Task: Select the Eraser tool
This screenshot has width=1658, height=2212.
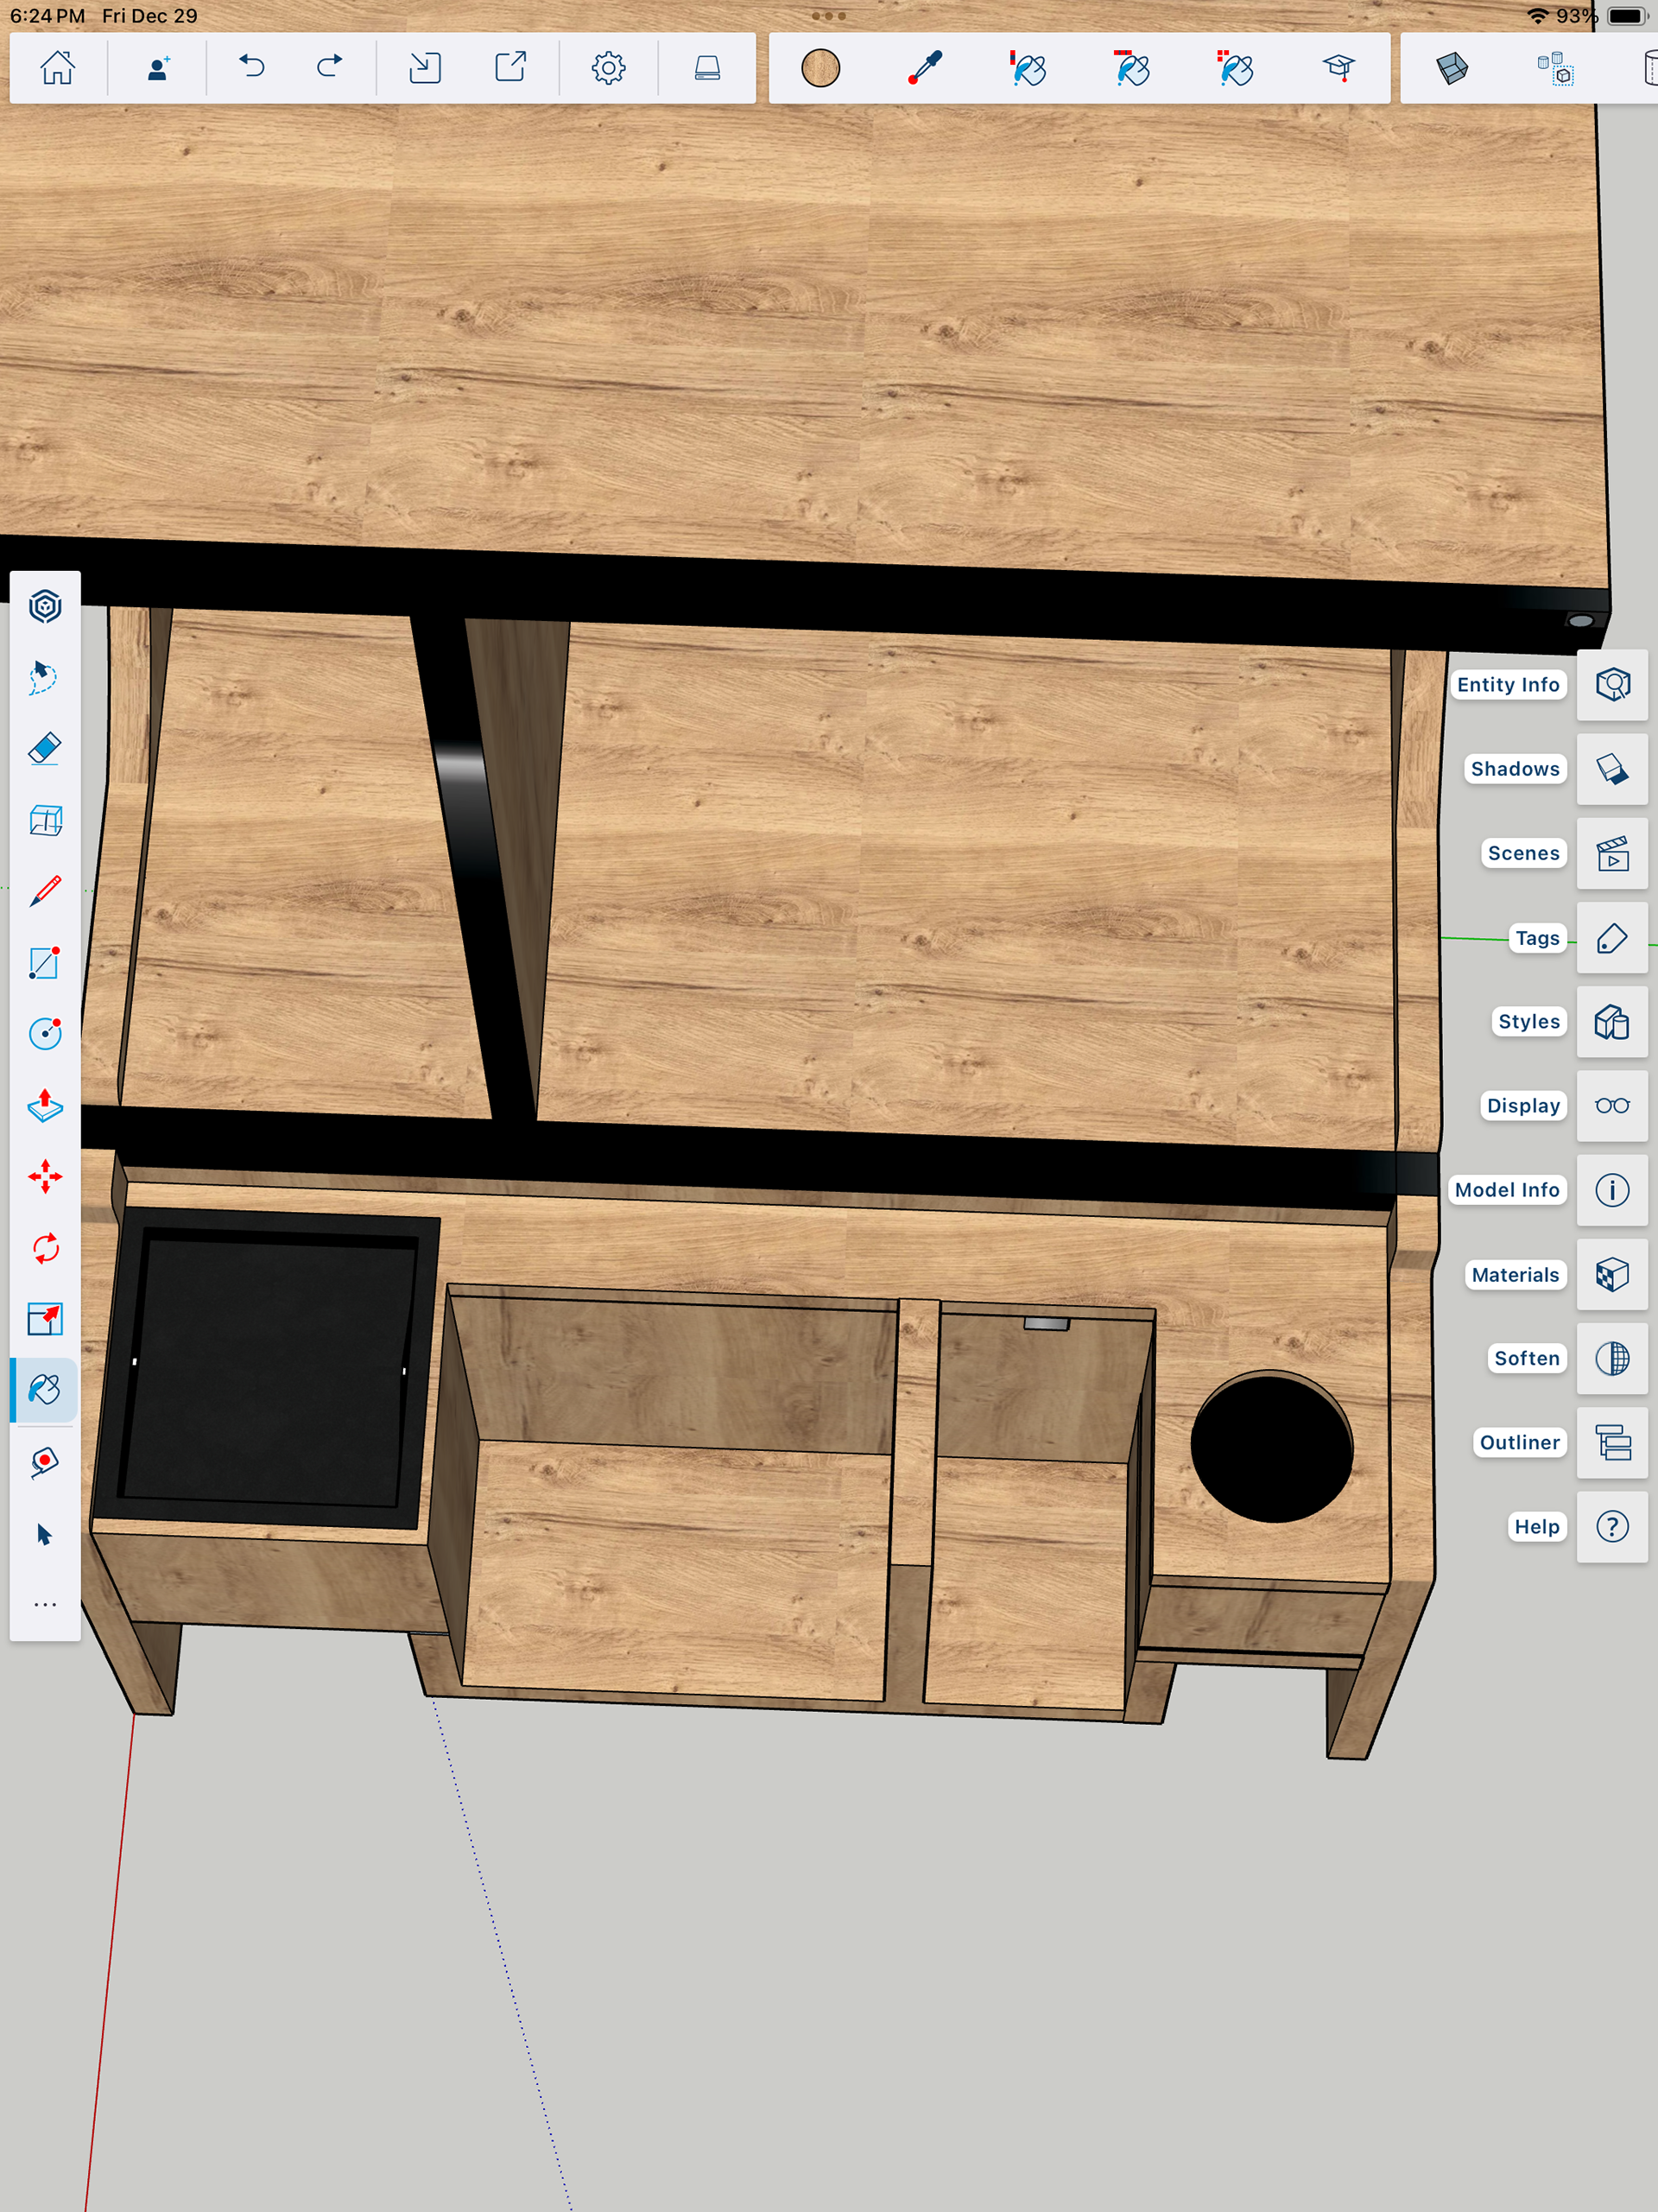Action: tap(45, 748)
